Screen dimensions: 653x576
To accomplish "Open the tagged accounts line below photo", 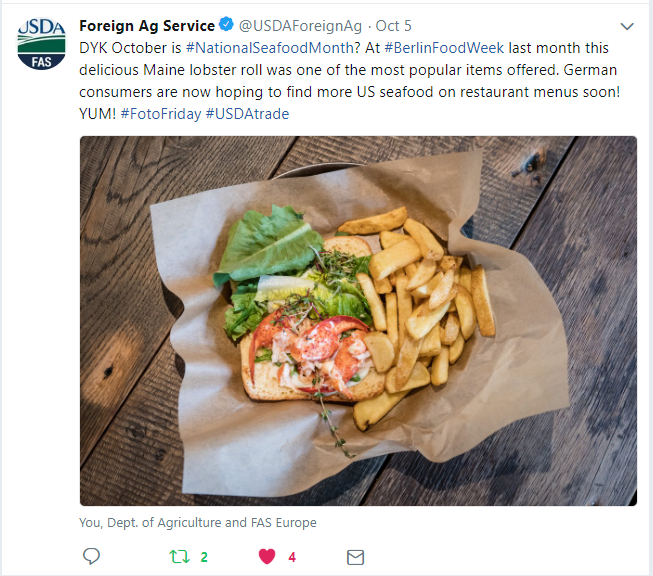I will (198, 522).
